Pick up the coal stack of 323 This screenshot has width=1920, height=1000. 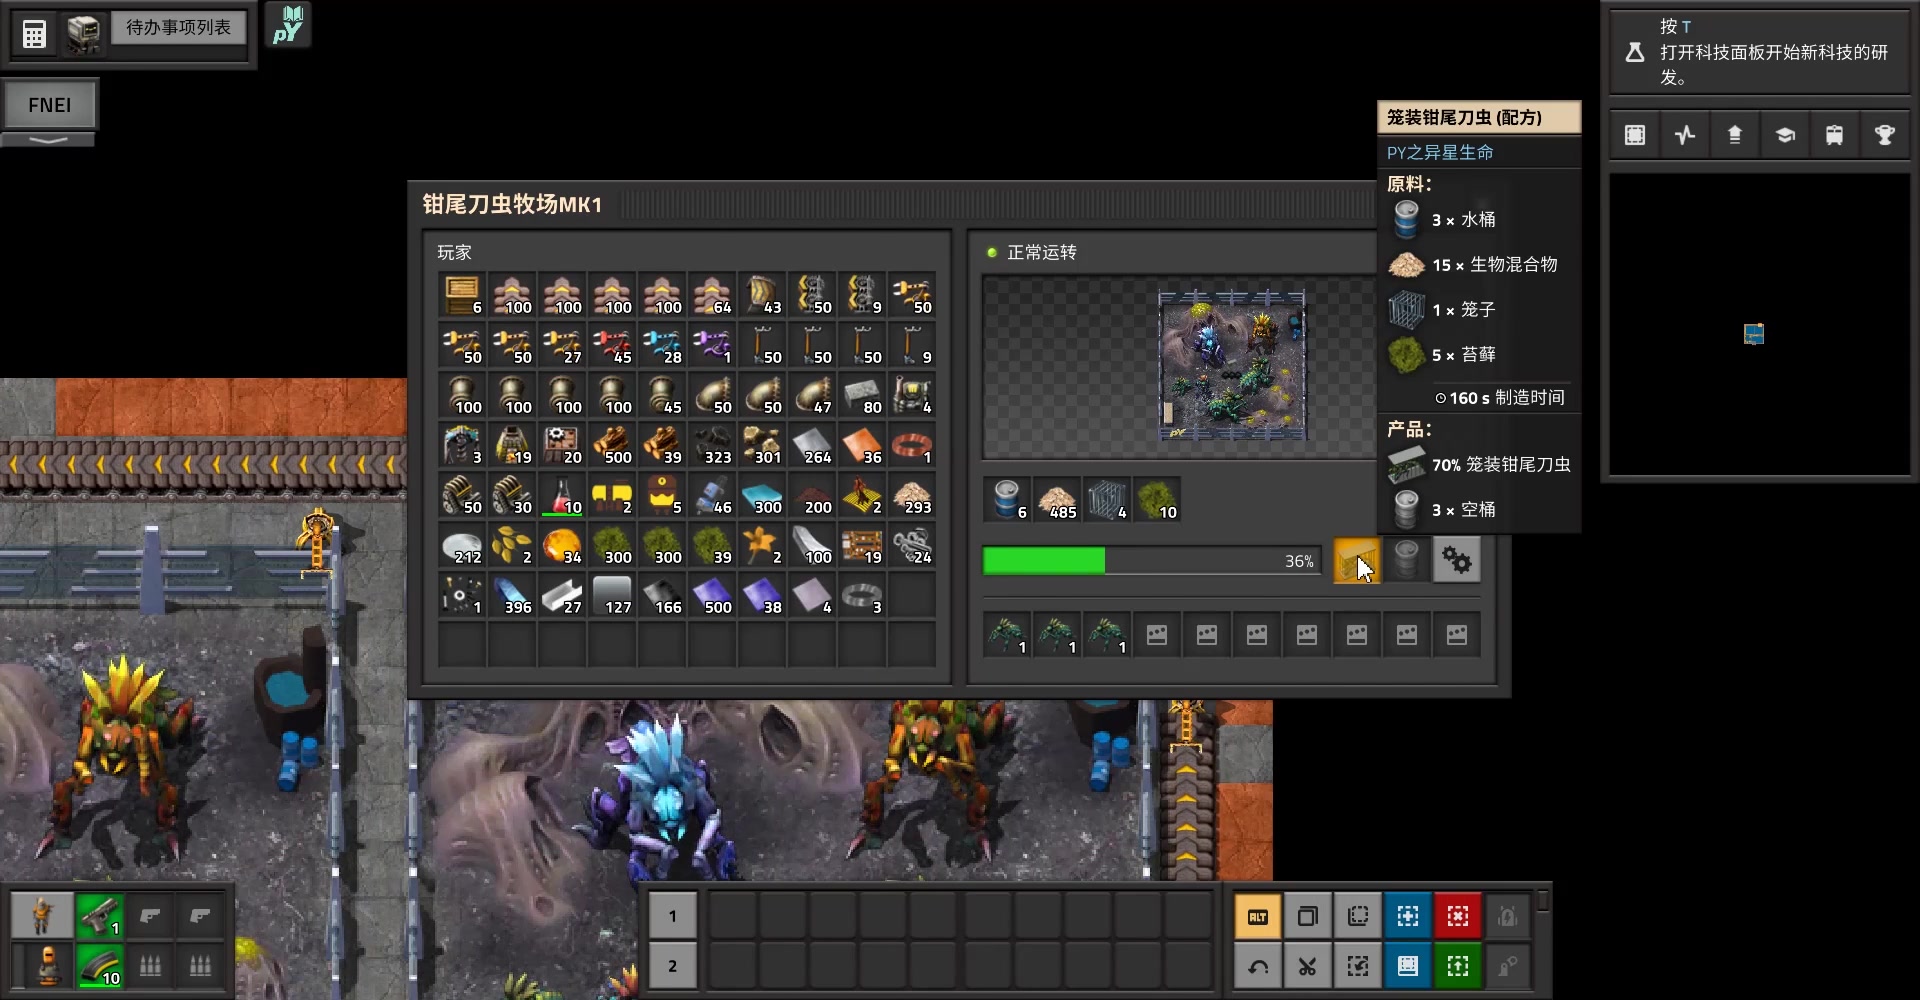coord(712,445)
